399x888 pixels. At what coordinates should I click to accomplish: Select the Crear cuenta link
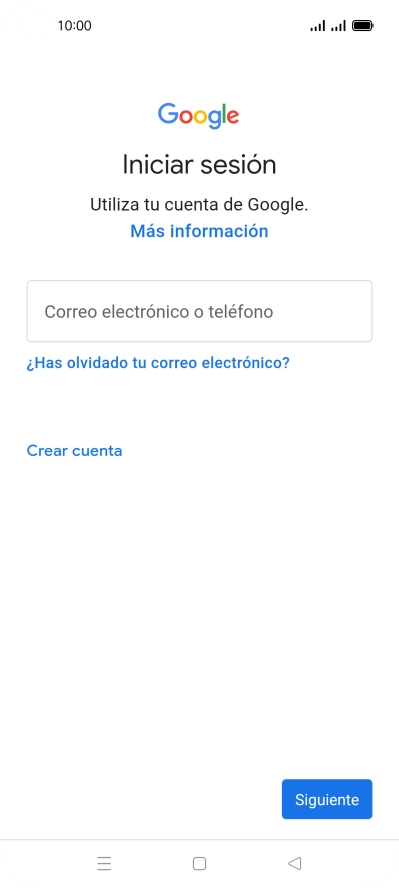74,451
